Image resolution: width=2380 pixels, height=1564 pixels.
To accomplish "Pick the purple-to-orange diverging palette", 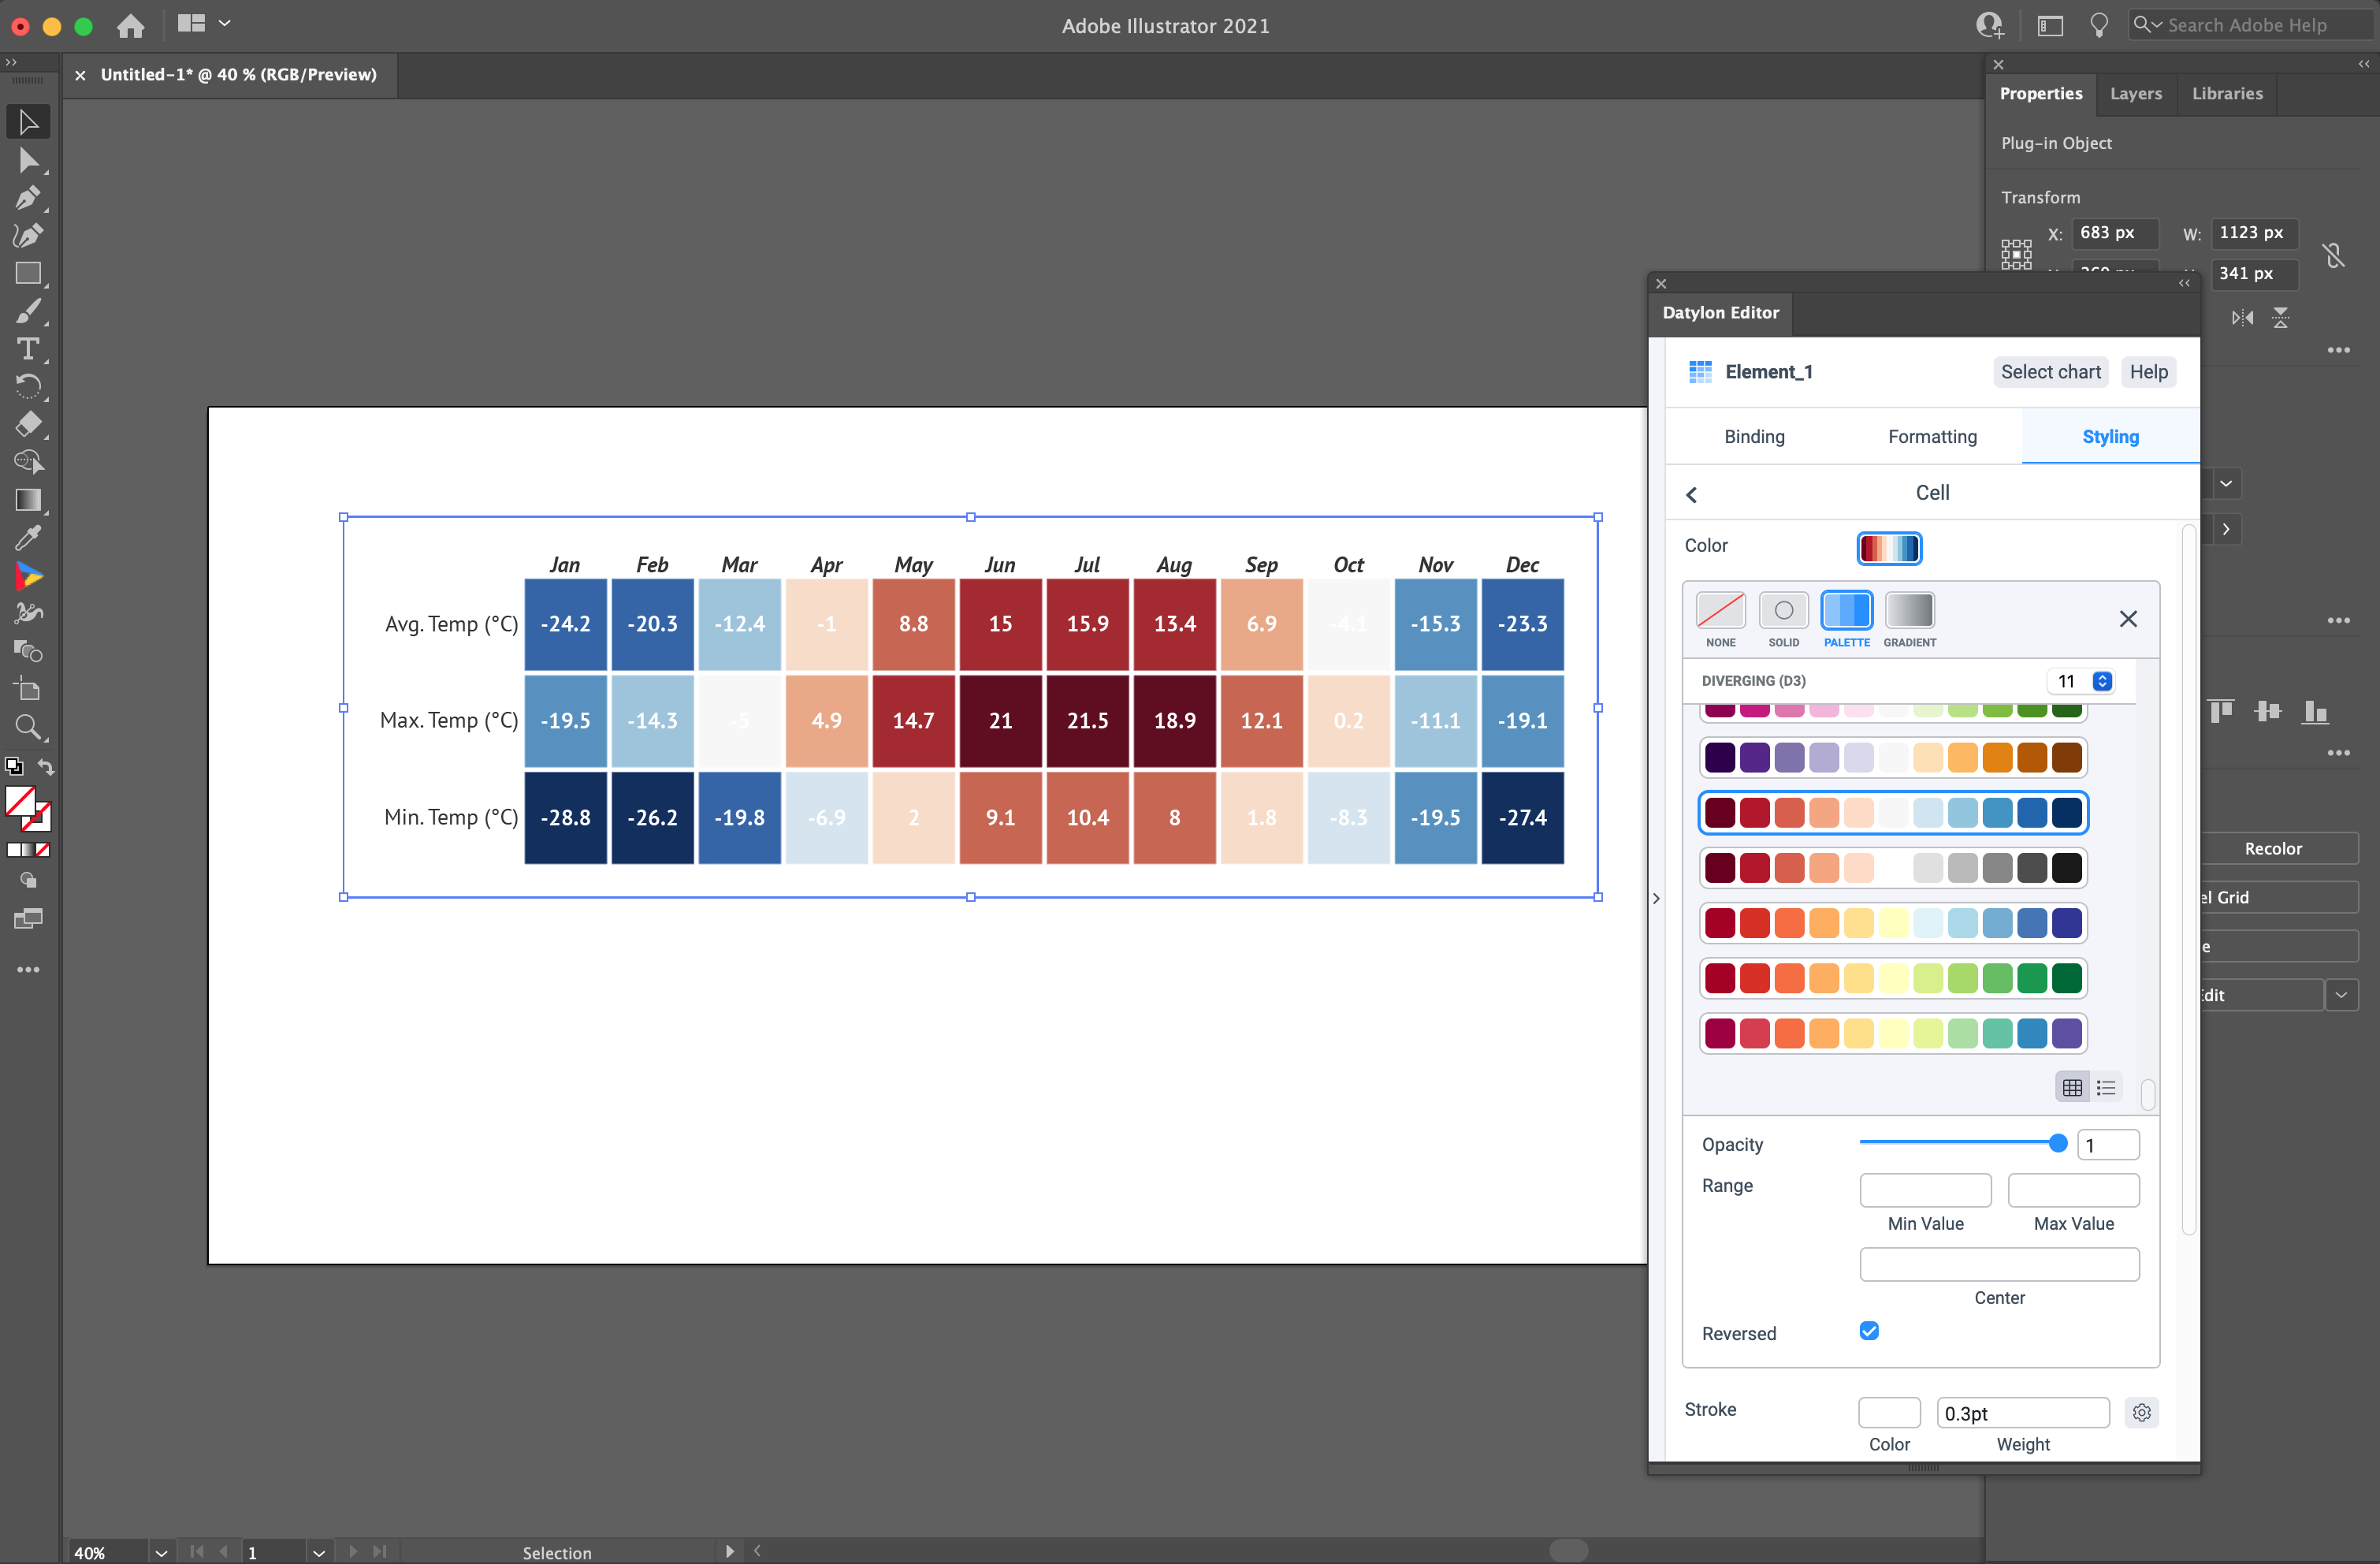I will coord(1892,758).
